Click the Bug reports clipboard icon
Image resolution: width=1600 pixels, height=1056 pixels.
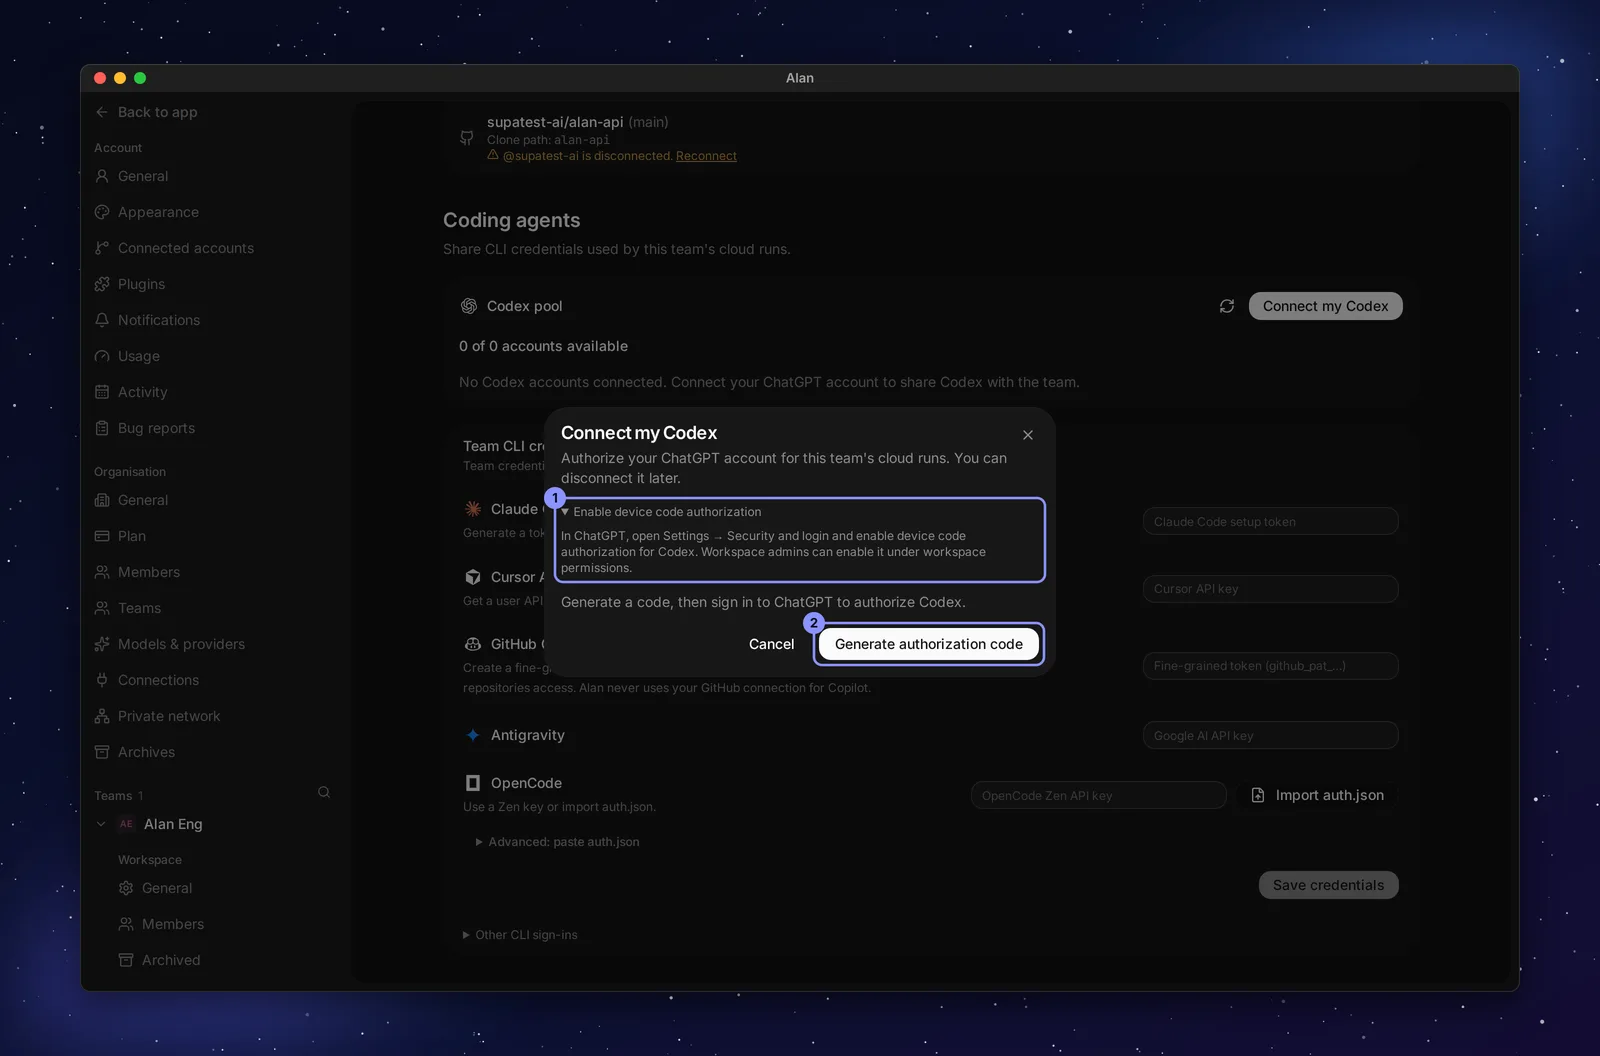pos(102,428)
